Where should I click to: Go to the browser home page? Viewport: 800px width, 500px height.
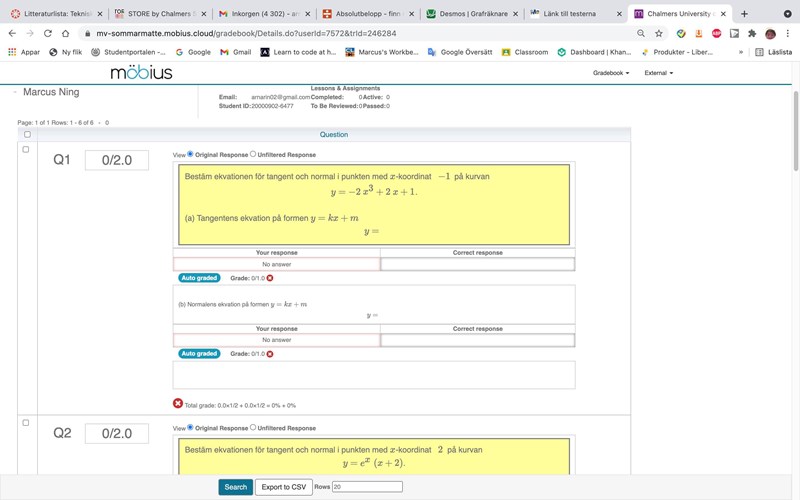[66, 33]
